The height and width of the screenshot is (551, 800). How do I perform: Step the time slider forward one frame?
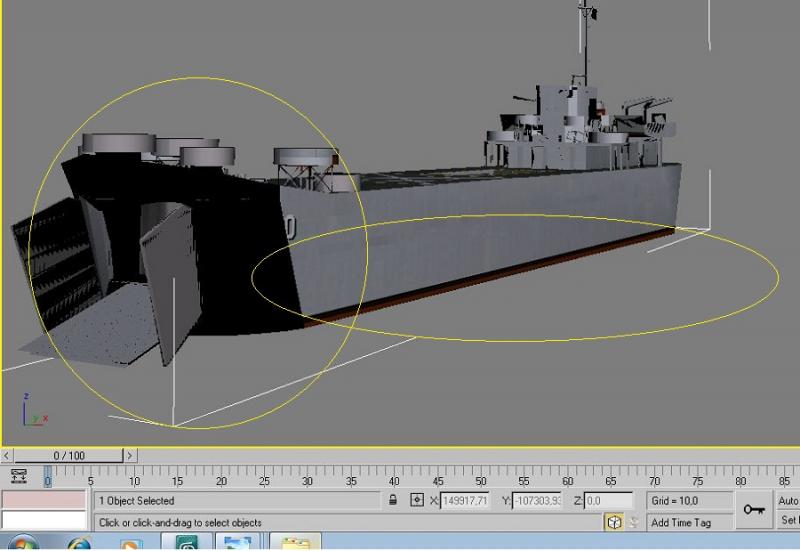[130, 455]
